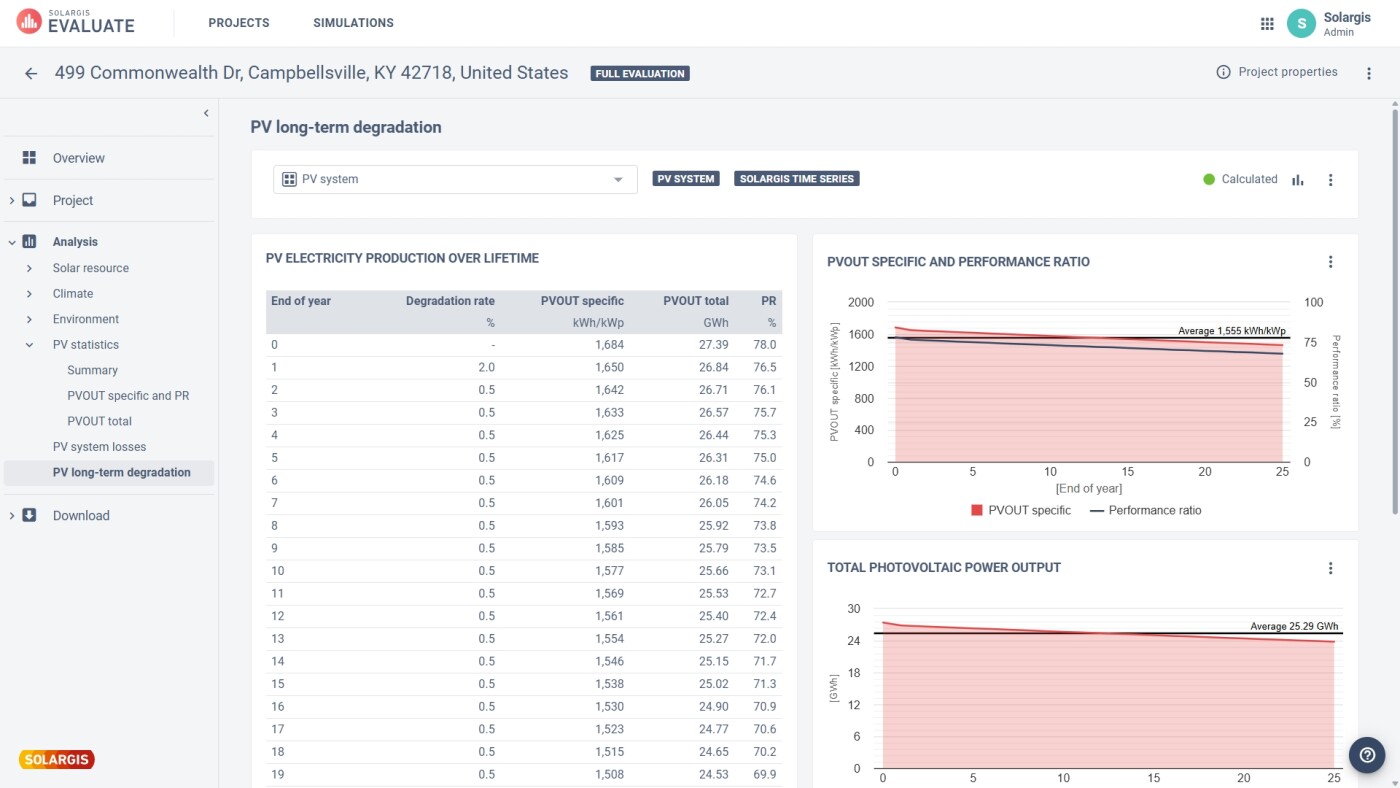Open the PV system dropdown

(x=455, y=180)
